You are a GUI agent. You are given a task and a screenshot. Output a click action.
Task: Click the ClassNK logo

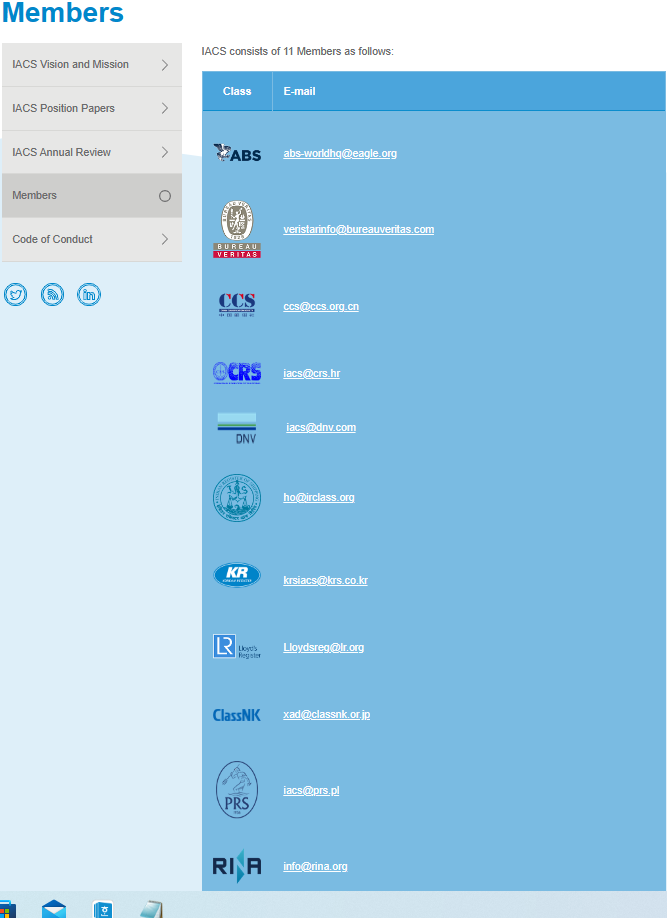(x=237, y=715)
